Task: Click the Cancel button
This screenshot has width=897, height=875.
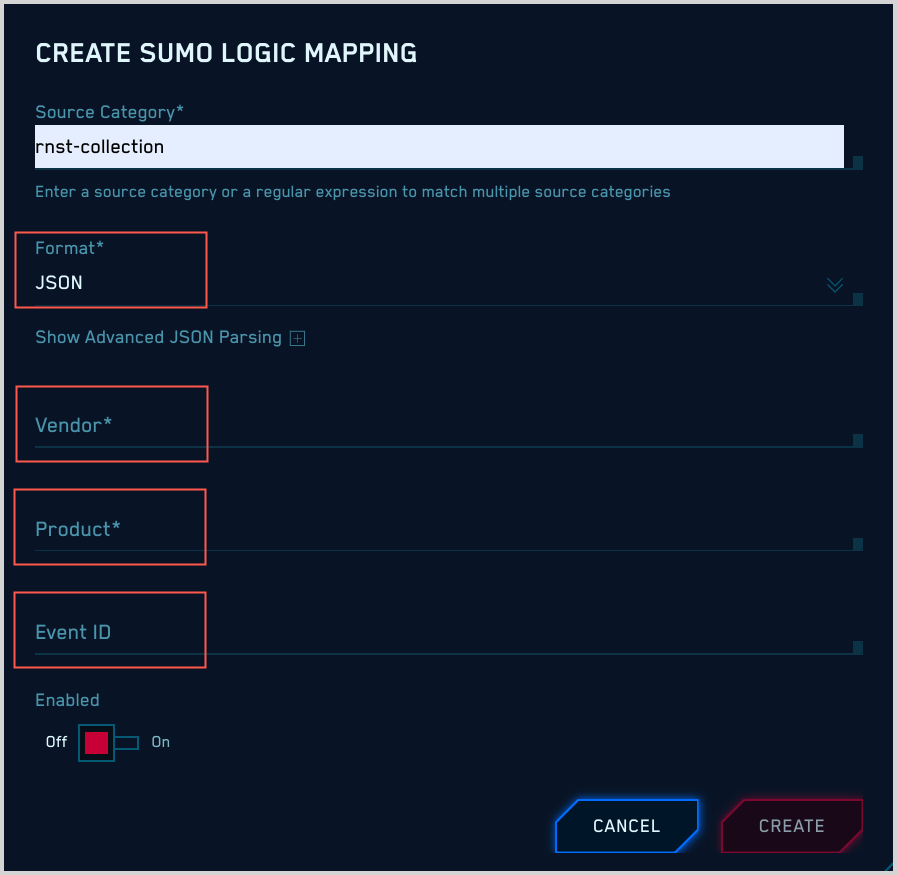Action: [x=627, y=826]
